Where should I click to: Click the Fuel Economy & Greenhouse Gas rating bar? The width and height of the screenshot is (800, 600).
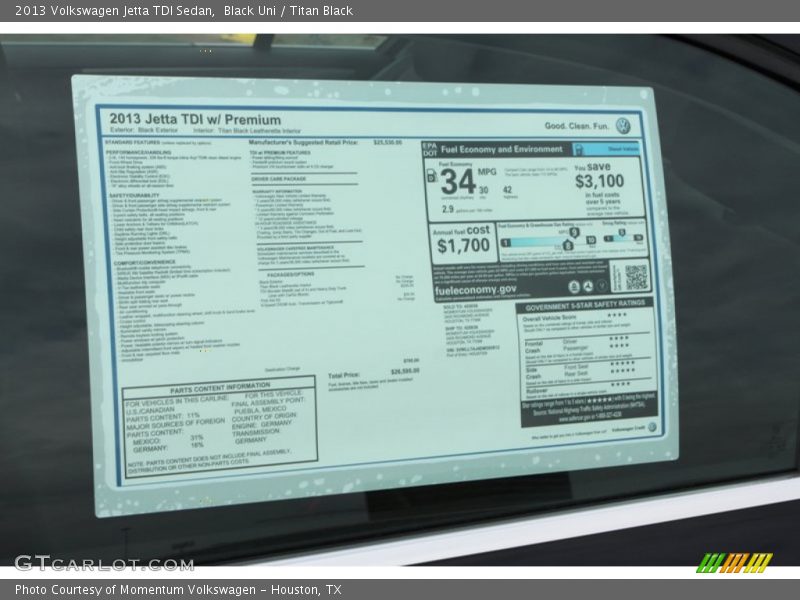point(547,241)
